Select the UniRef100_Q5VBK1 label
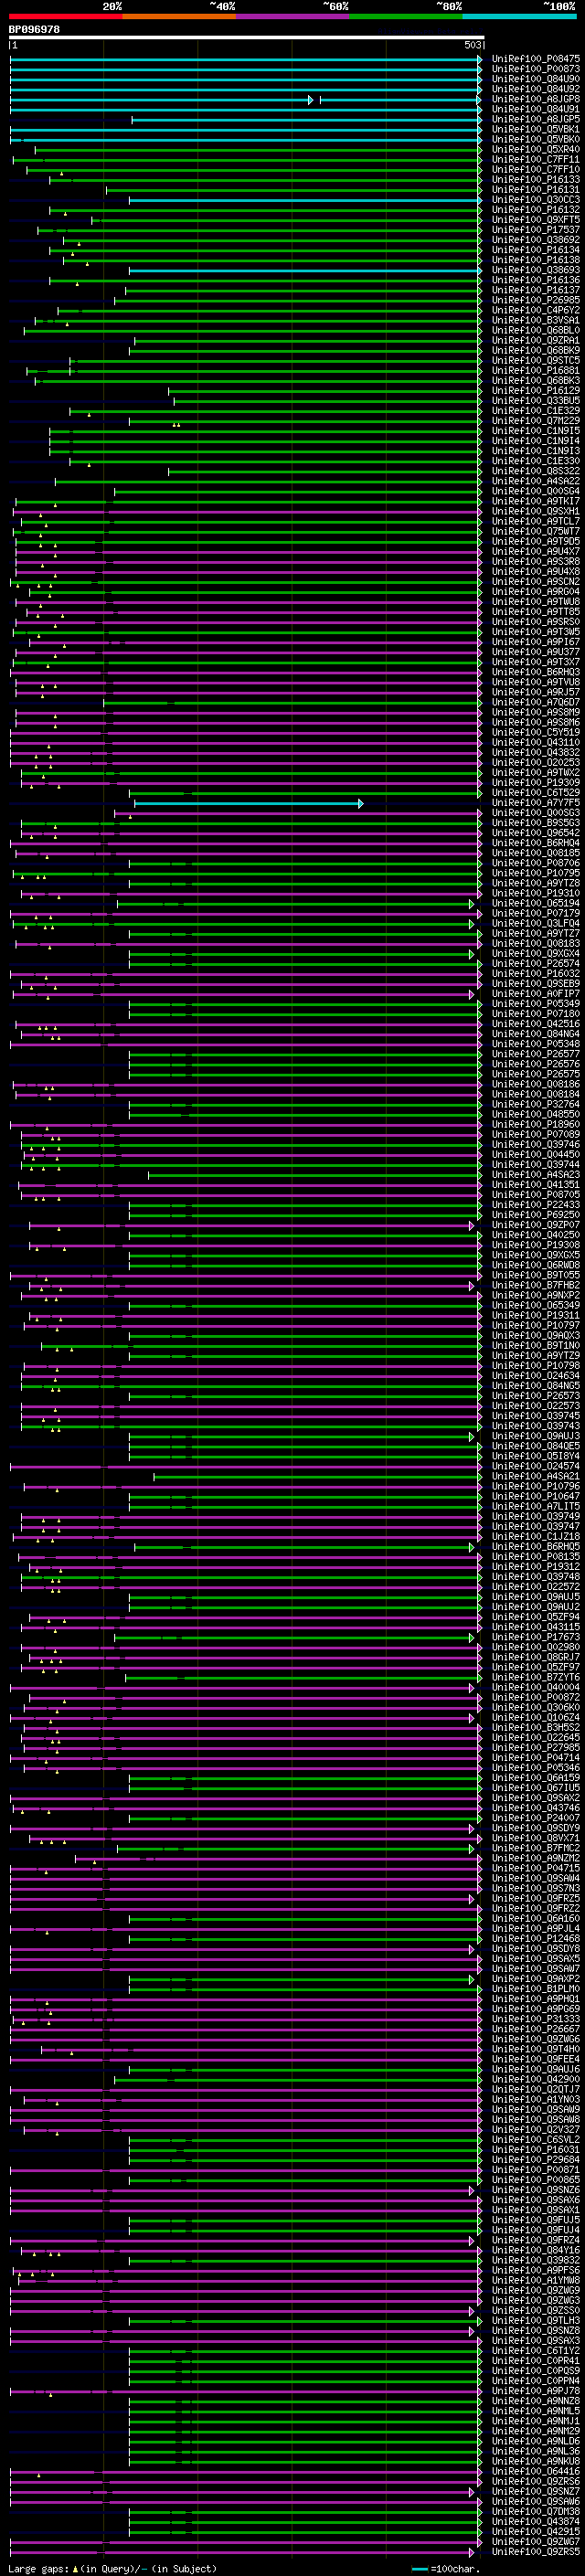This screenshot has height=2576, width=585. tap(536, 129)
